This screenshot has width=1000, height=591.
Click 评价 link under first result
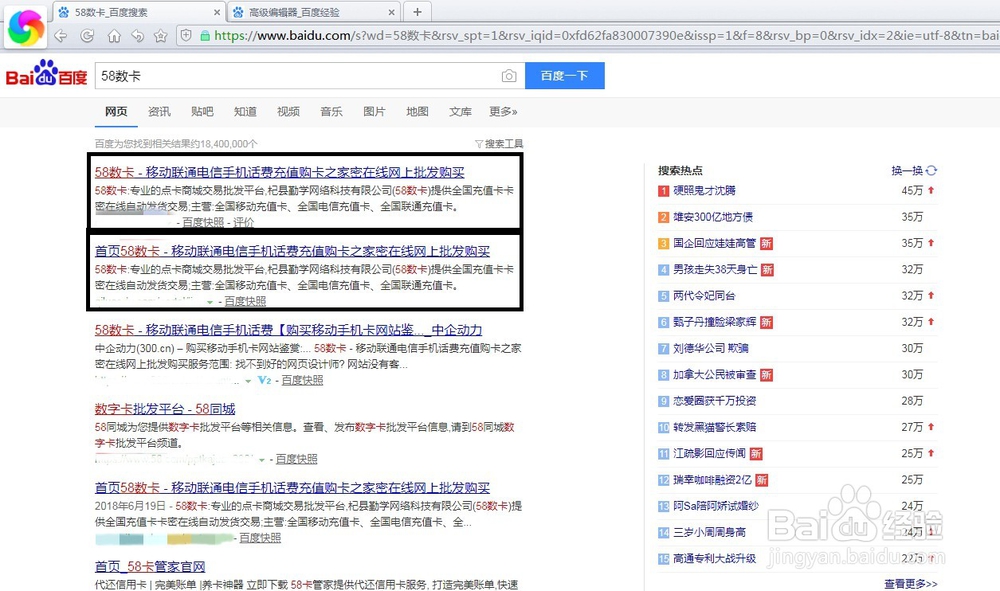tap(244, 222)
